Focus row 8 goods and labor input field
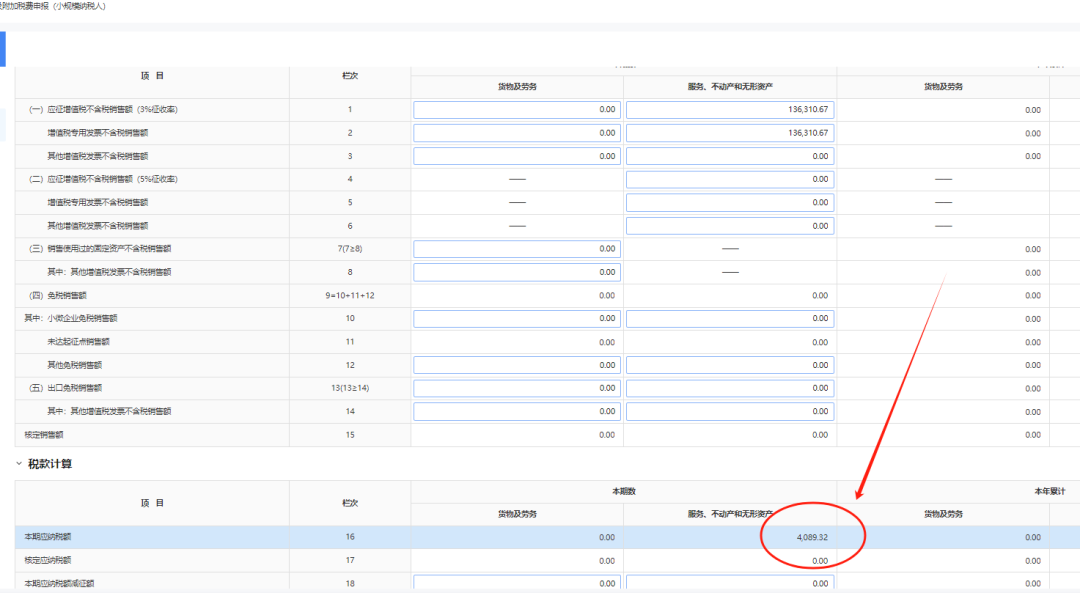 (517, 272)
